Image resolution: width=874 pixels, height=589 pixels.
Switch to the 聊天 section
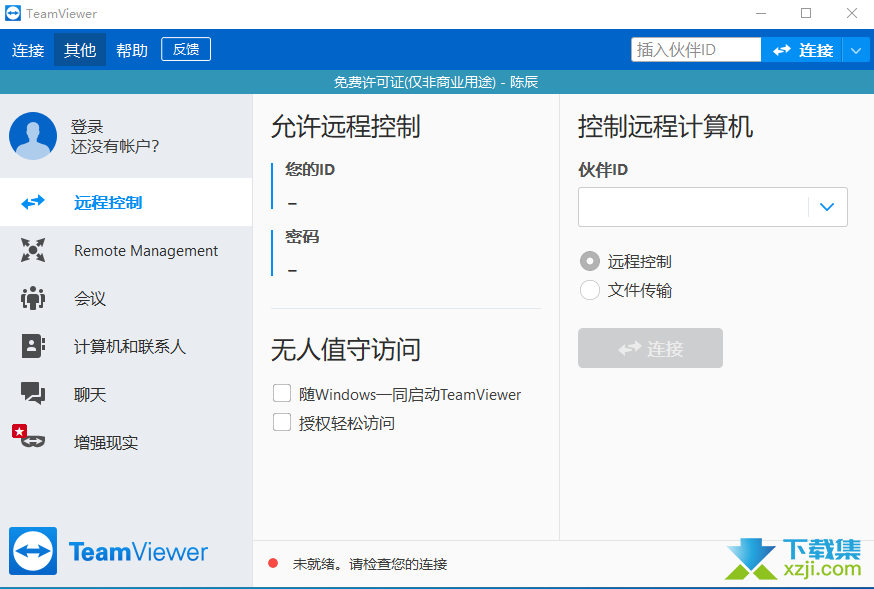126,394
